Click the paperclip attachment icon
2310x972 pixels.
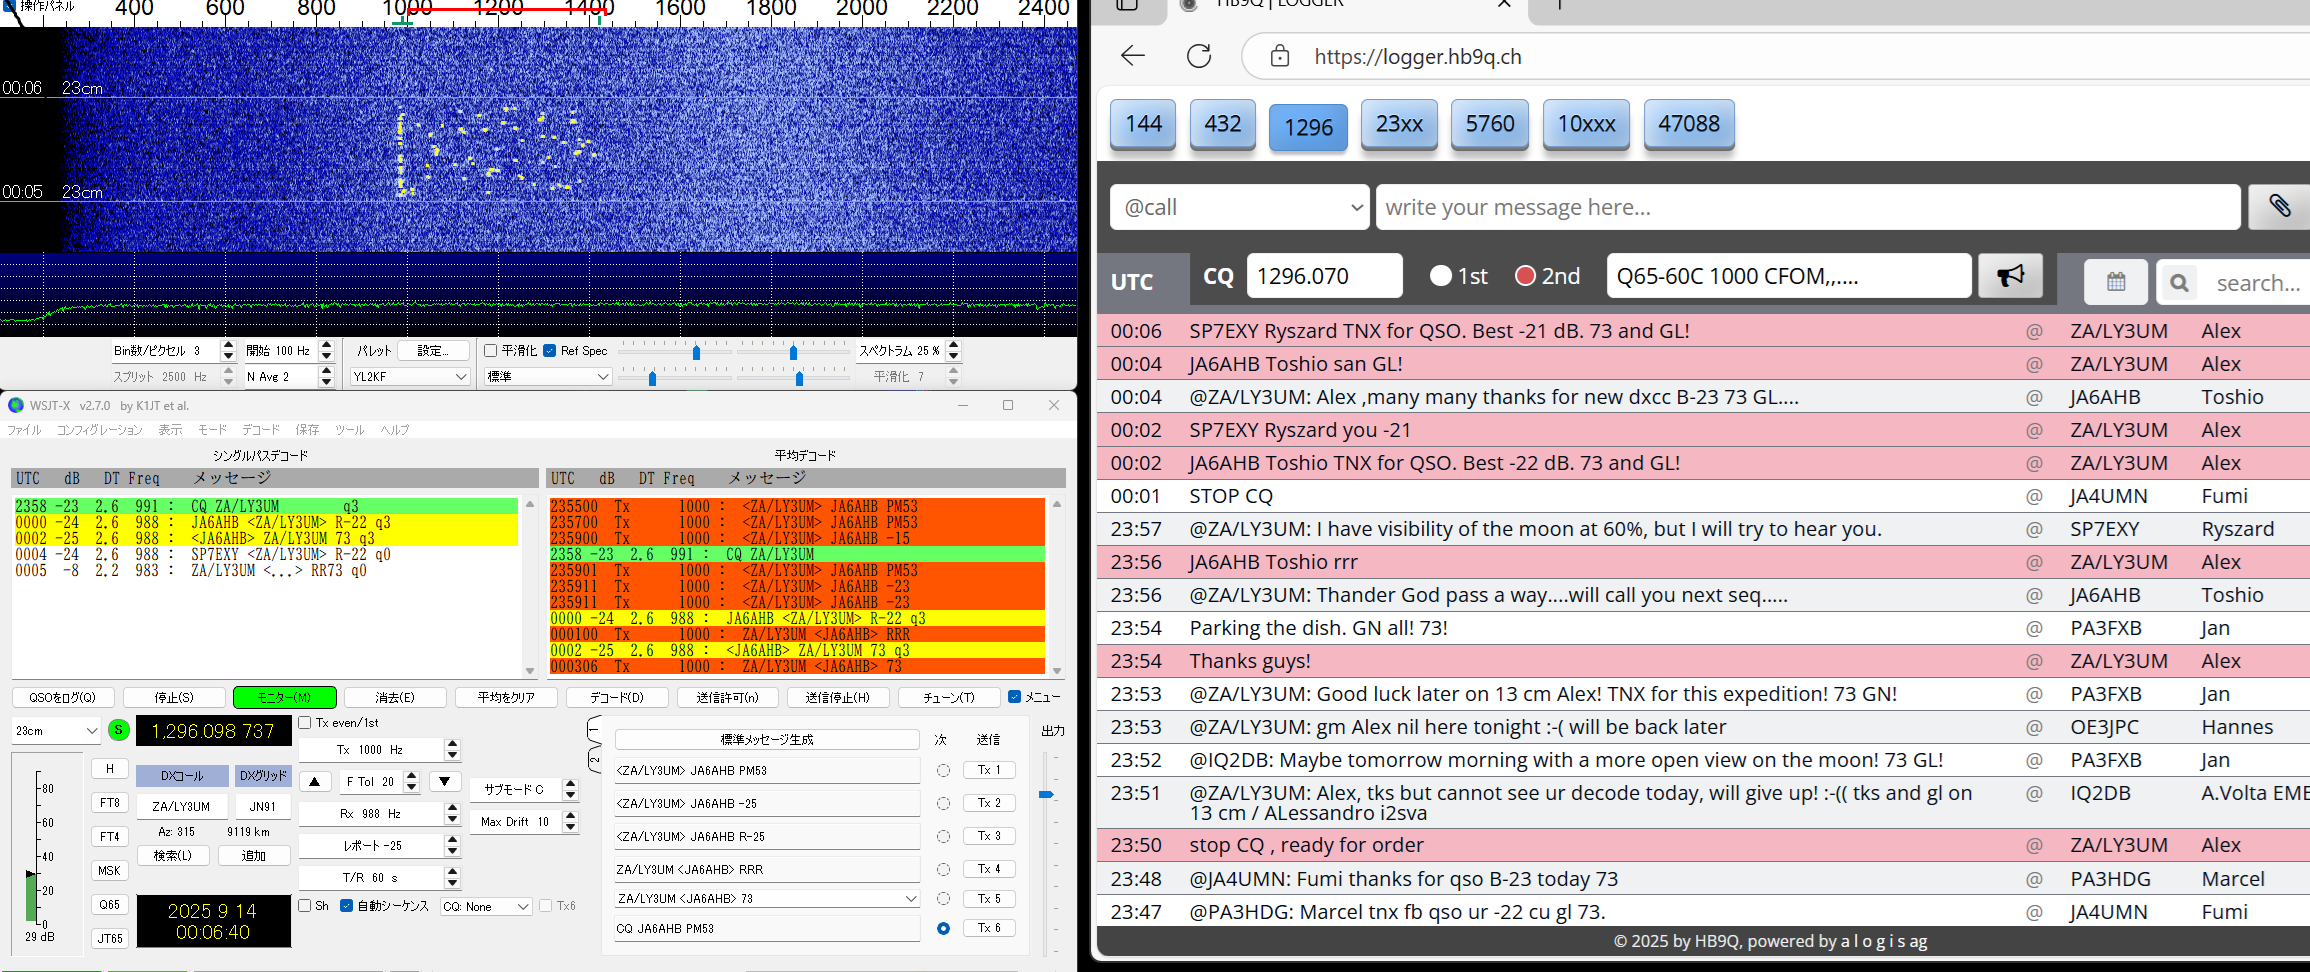2279,207
